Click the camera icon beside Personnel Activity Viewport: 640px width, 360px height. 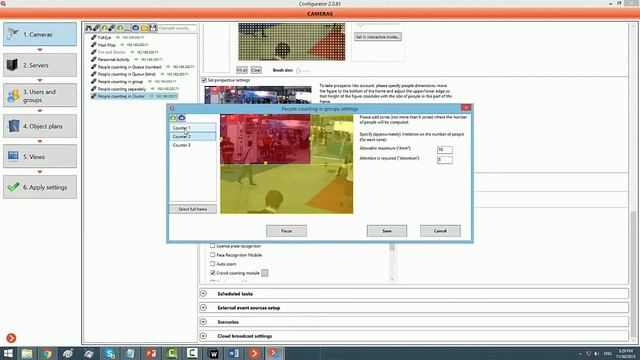click(93, 59)
